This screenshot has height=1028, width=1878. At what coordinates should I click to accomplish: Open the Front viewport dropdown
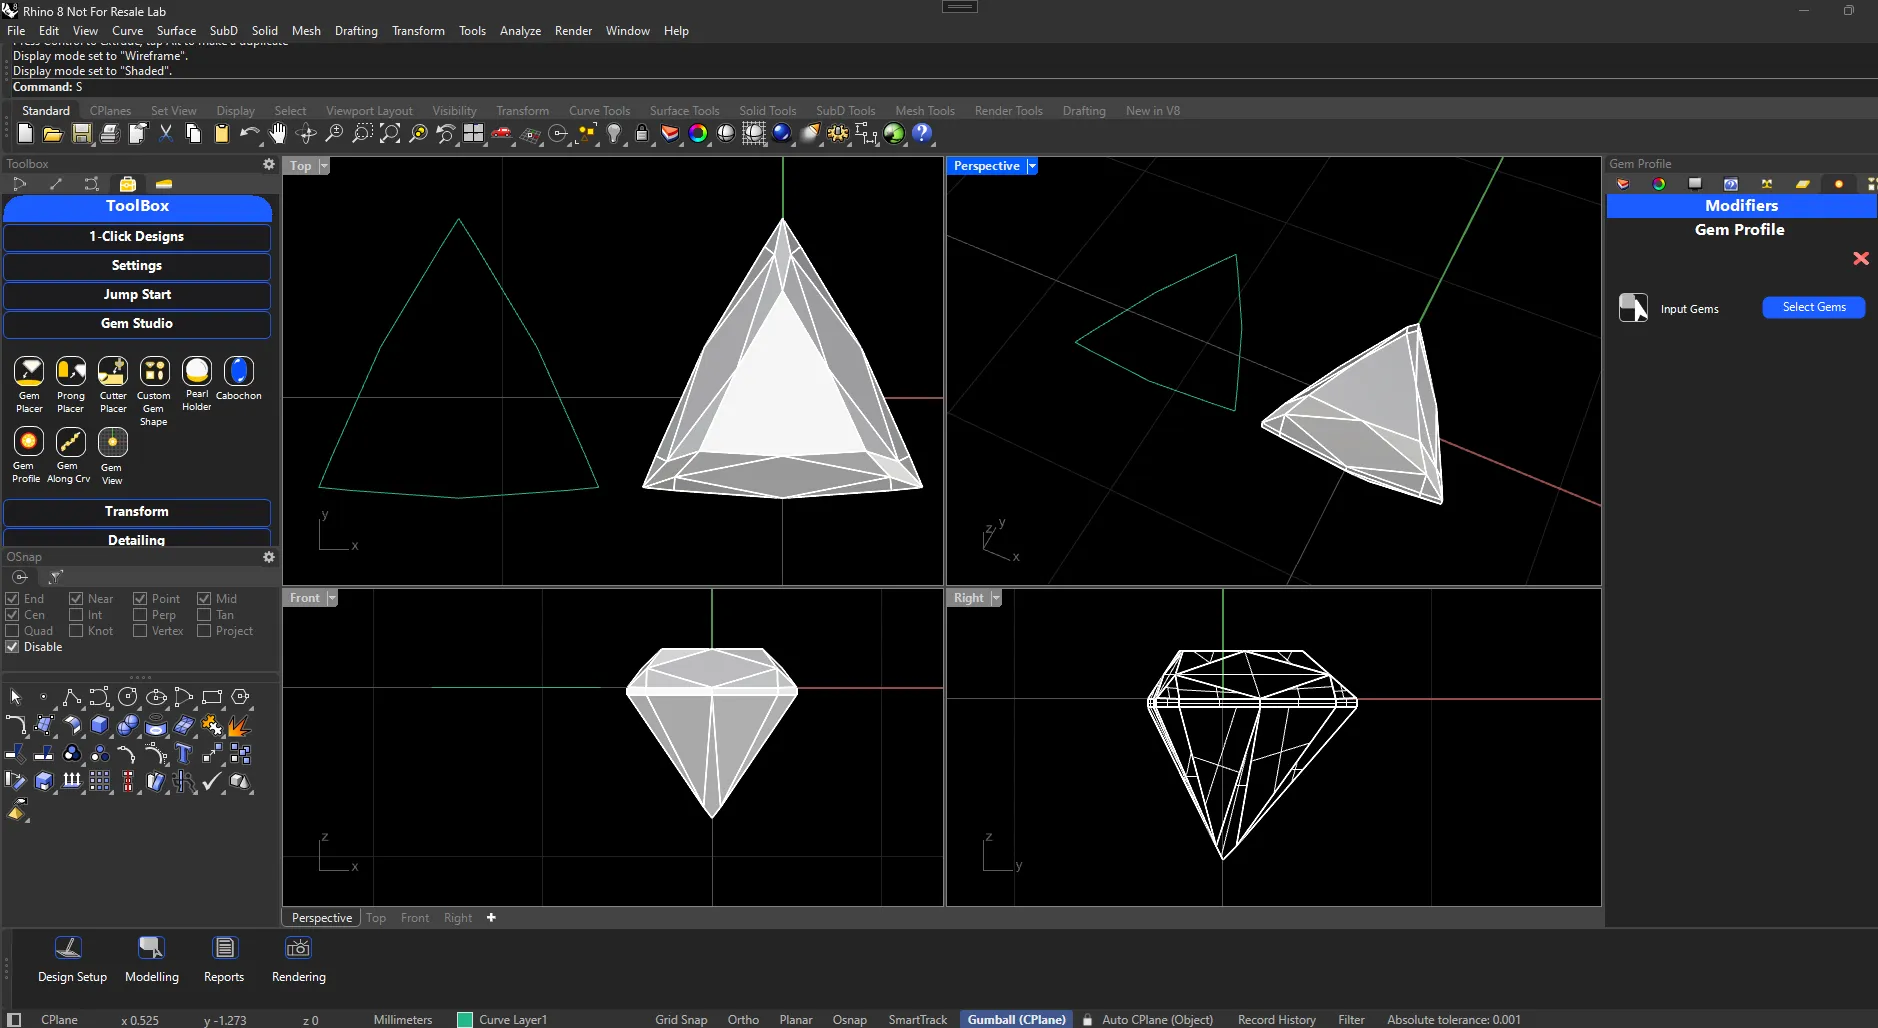coord(332,597)
